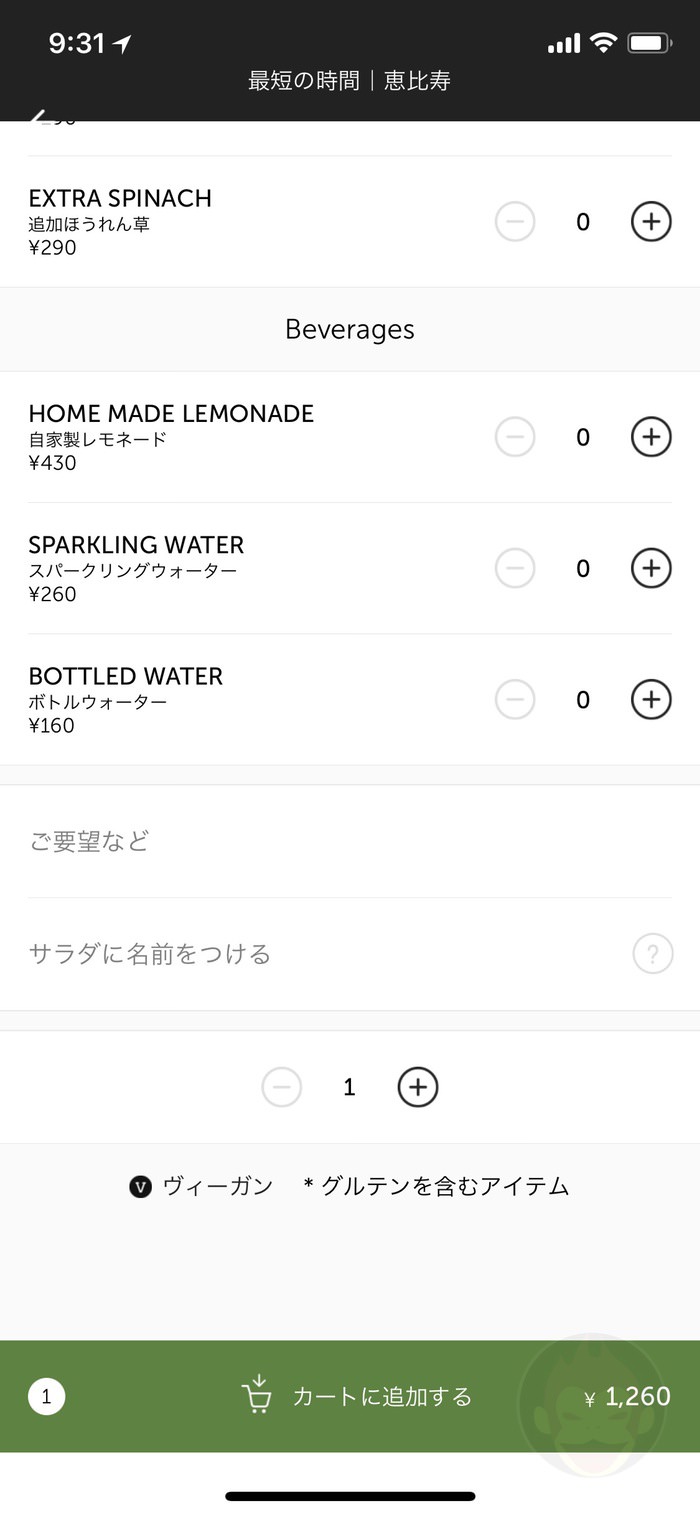Click the plus icon for HOME MADE LEMONADE
700x1516 pixels.
[x=650, y=437]
